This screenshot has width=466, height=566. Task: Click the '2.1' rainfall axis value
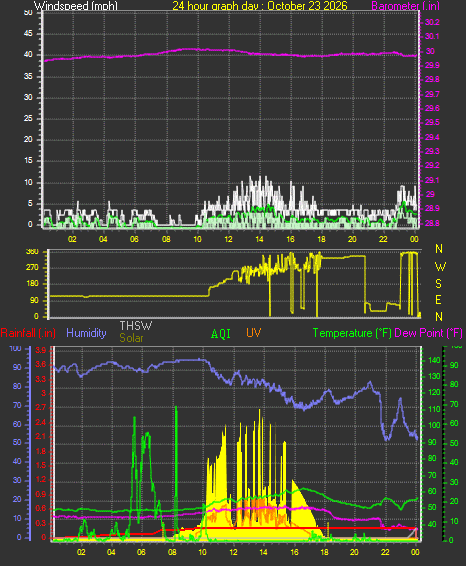click(41, 437)
